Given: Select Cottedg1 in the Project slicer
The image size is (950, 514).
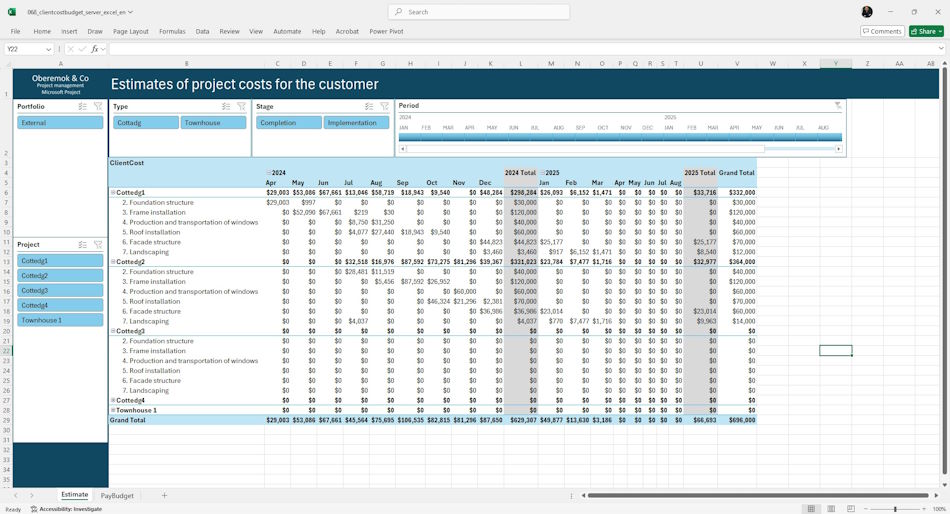Looking at the screenshot, I should [x=60, y=261].
